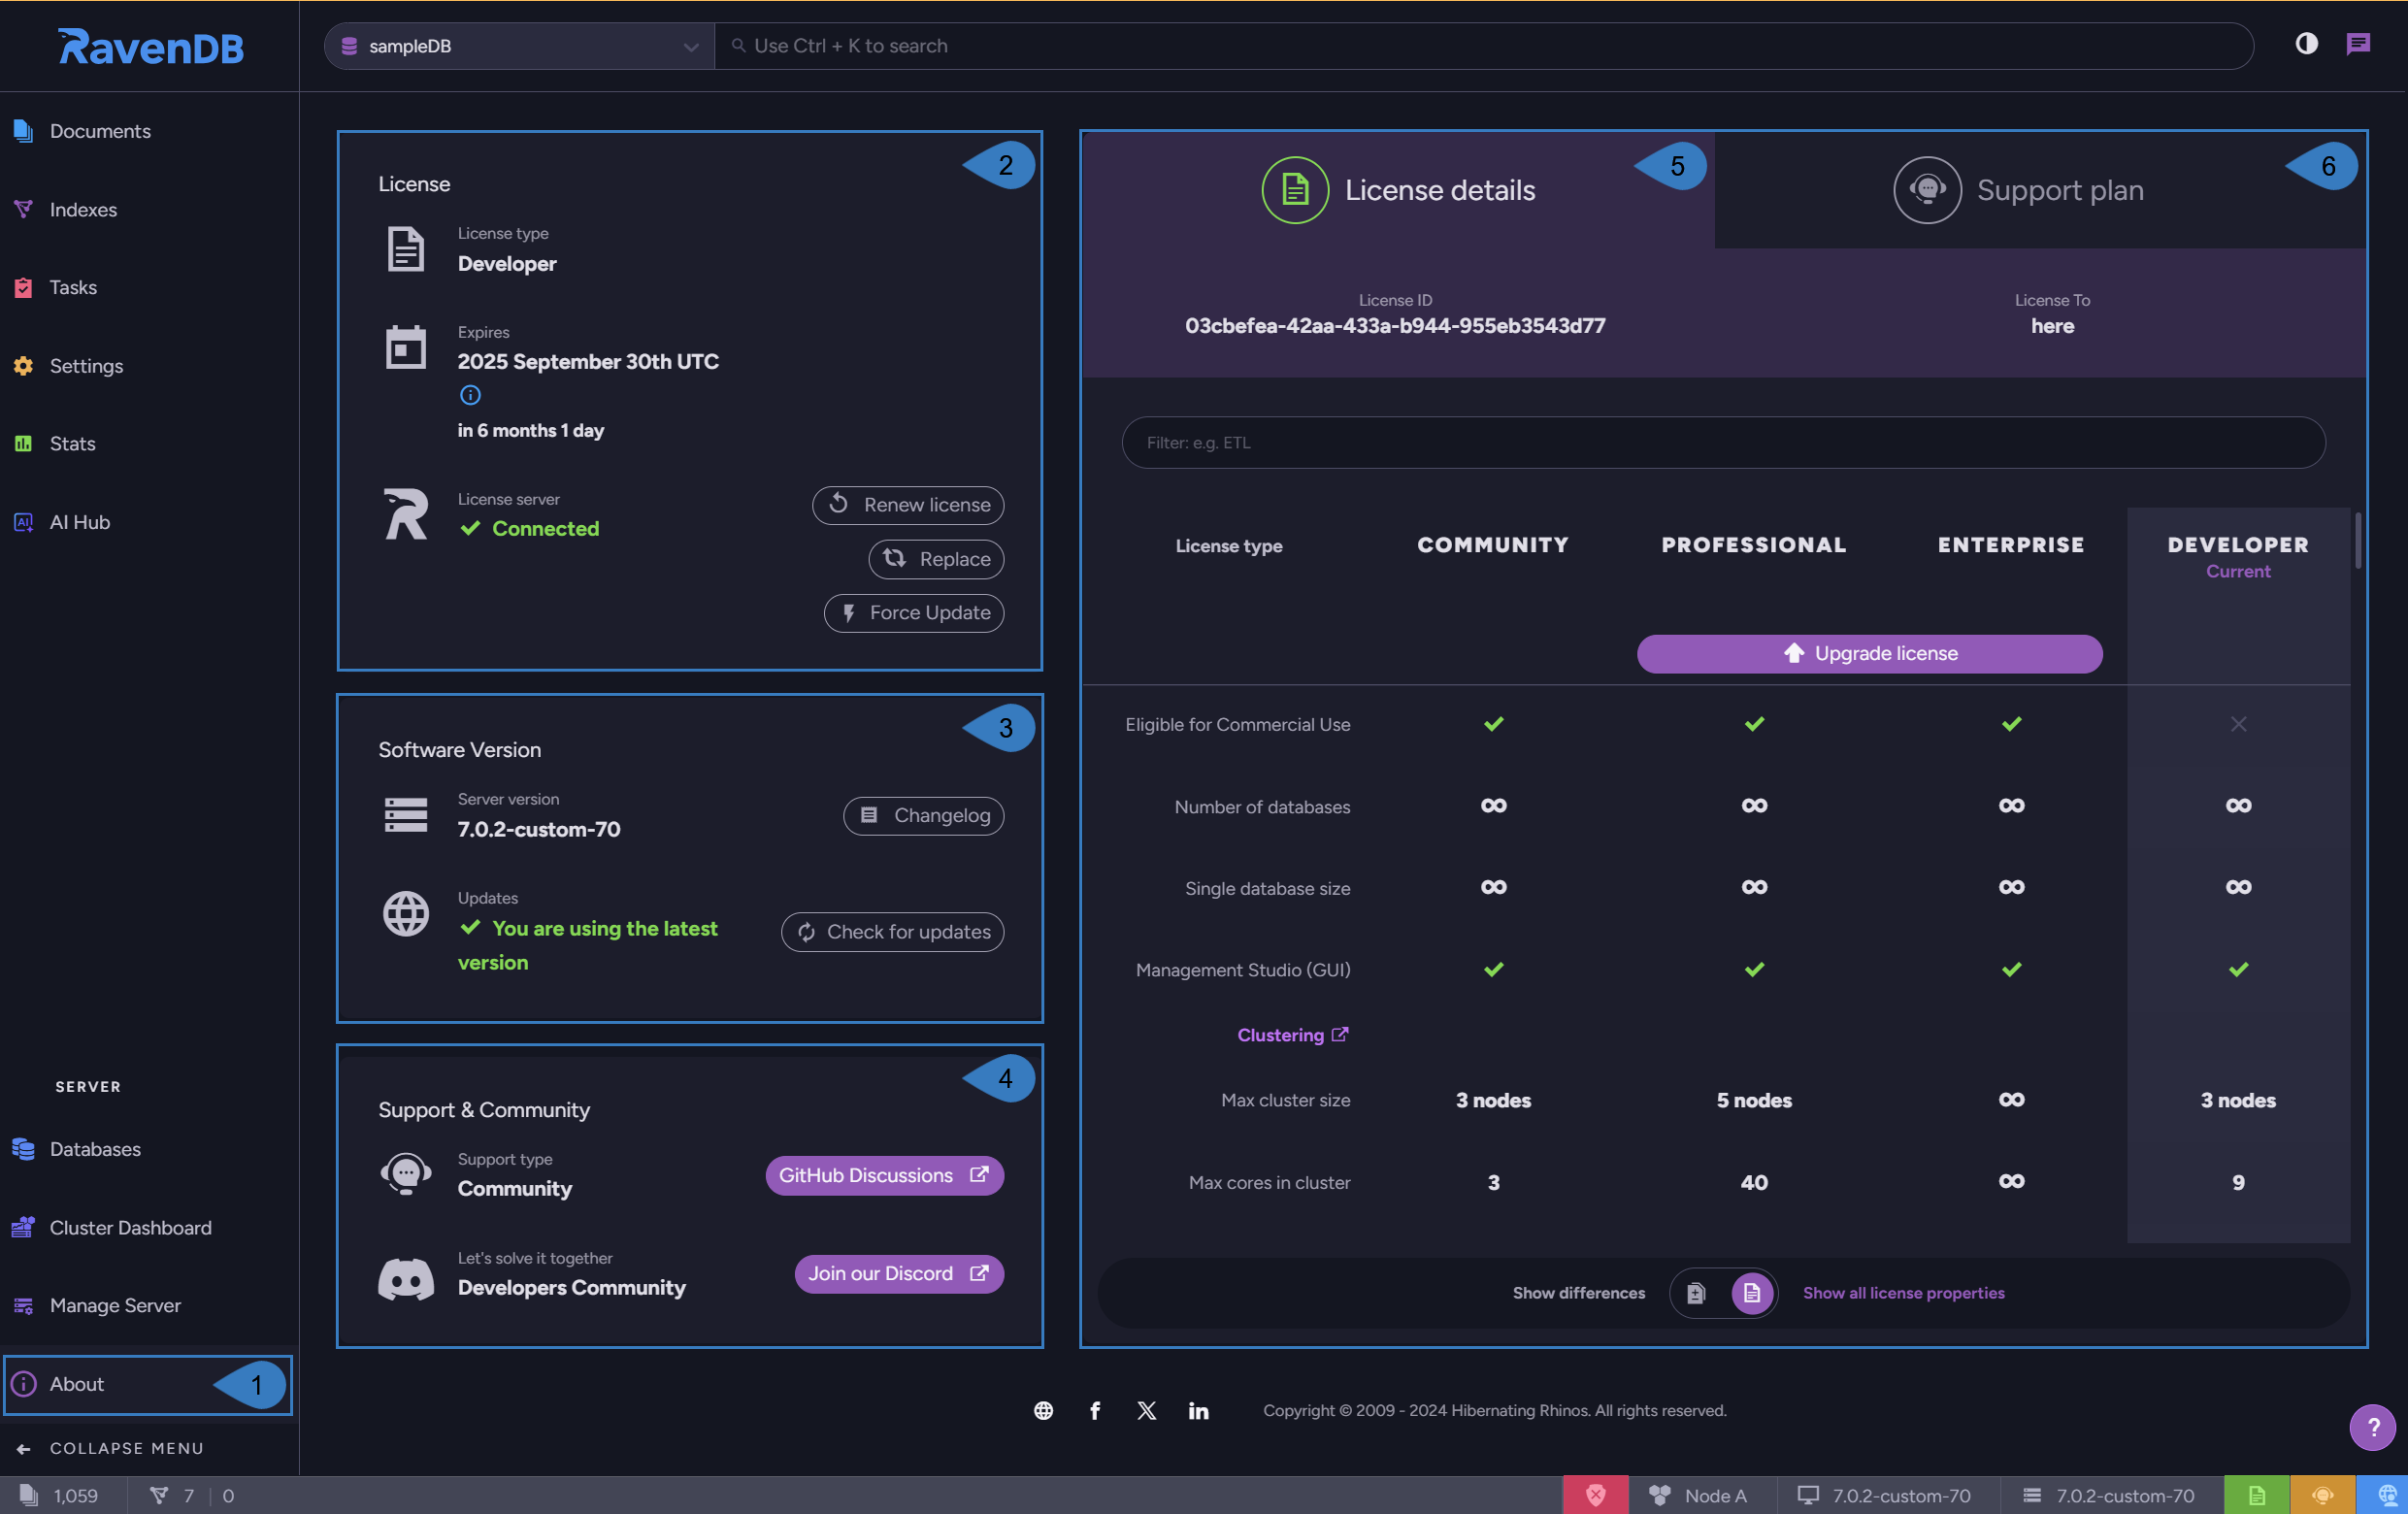Click the Max cores in cluster row label
The width and height of the screenshot is (2408, 1514).
coord(1269,1182)
